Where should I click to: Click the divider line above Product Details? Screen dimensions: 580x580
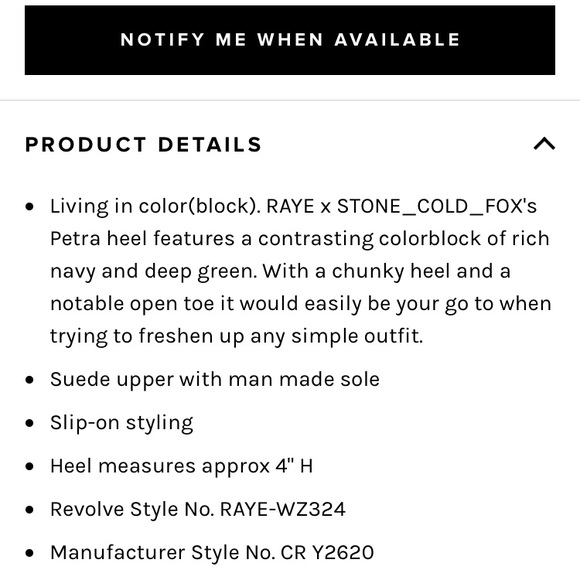click(290, 100)
